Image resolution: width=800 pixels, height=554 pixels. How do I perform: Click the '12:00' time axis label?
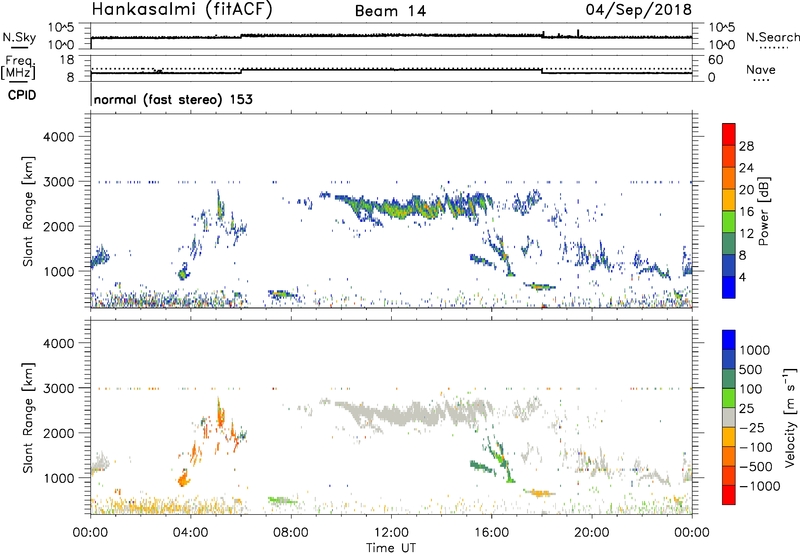[391, 533]
